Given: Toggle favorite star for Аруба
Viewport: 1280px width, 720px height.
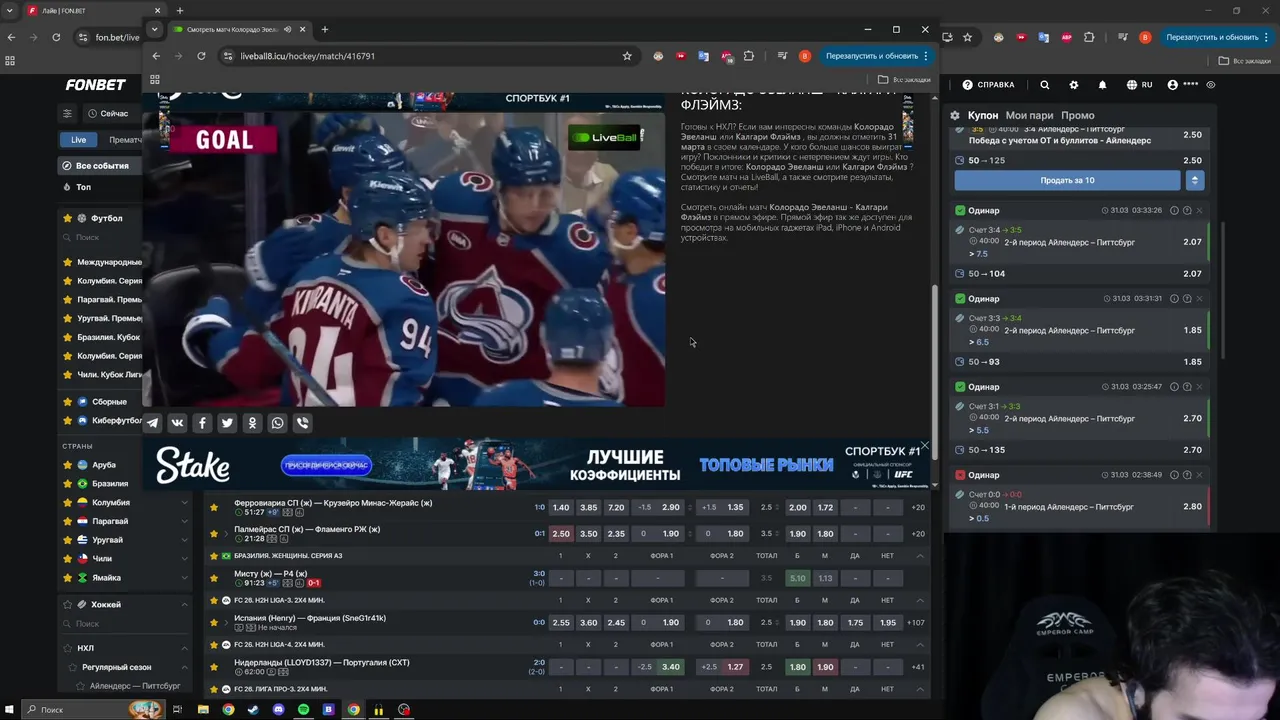Looking at the screenshot, I should pos(68,465).
